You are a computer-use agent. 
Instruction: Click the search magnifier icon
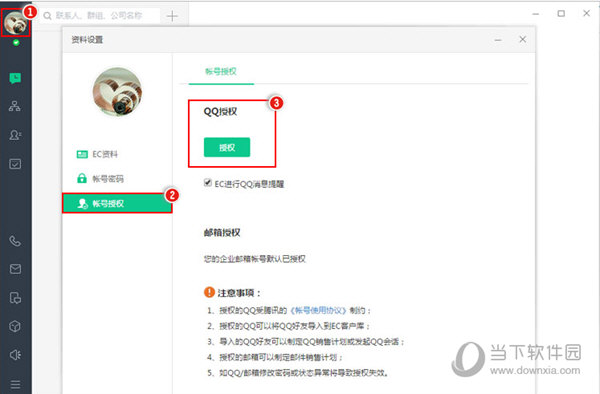point(47,16)
